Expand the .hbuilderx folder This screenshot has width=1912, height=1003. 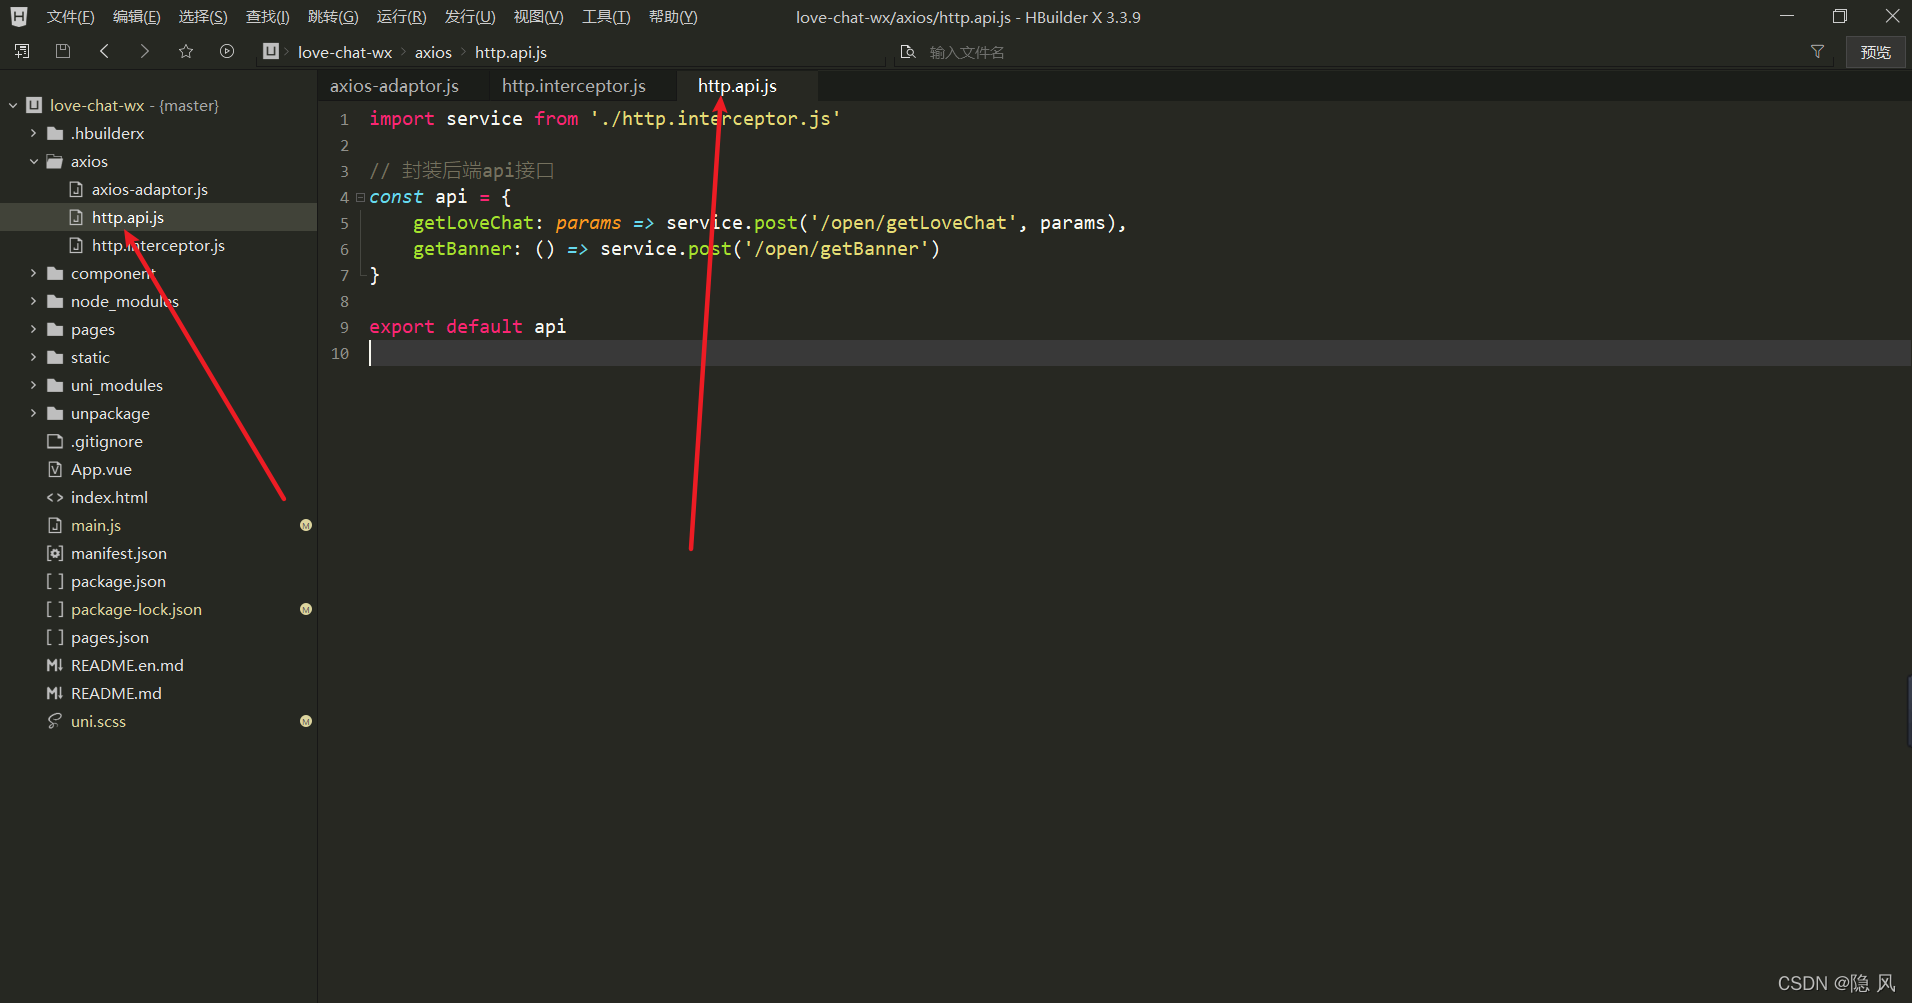click(33, 133)
